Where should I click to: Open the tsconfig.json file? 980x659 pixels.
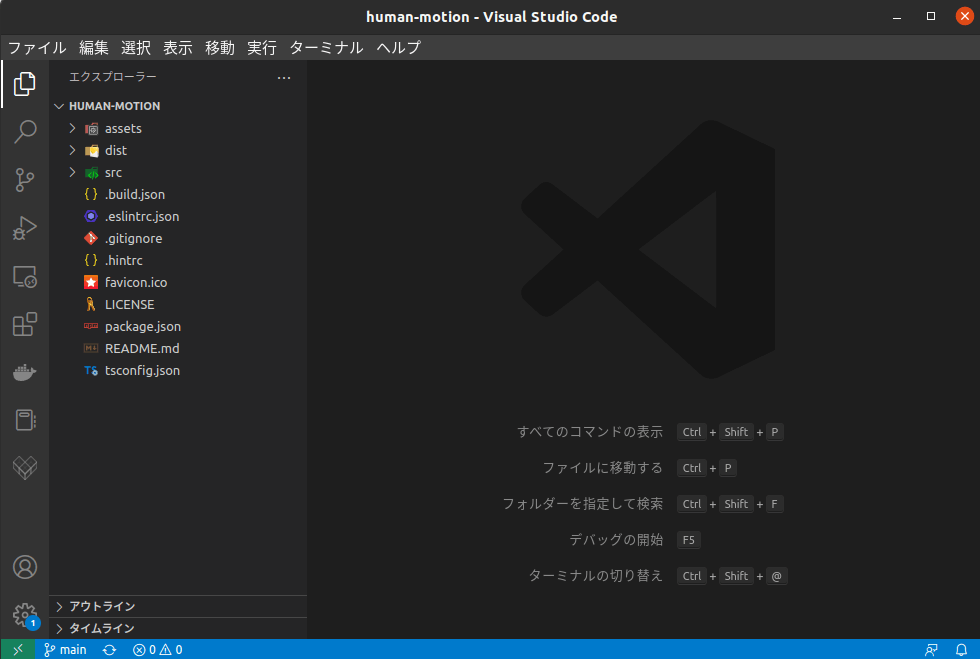178,370
